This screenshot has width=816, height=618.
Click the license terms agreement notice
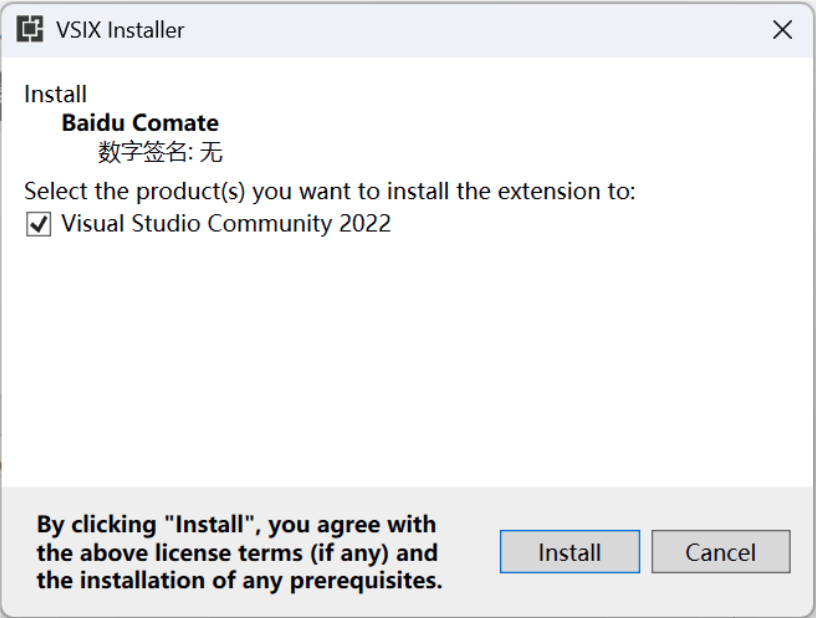(239, 552)
